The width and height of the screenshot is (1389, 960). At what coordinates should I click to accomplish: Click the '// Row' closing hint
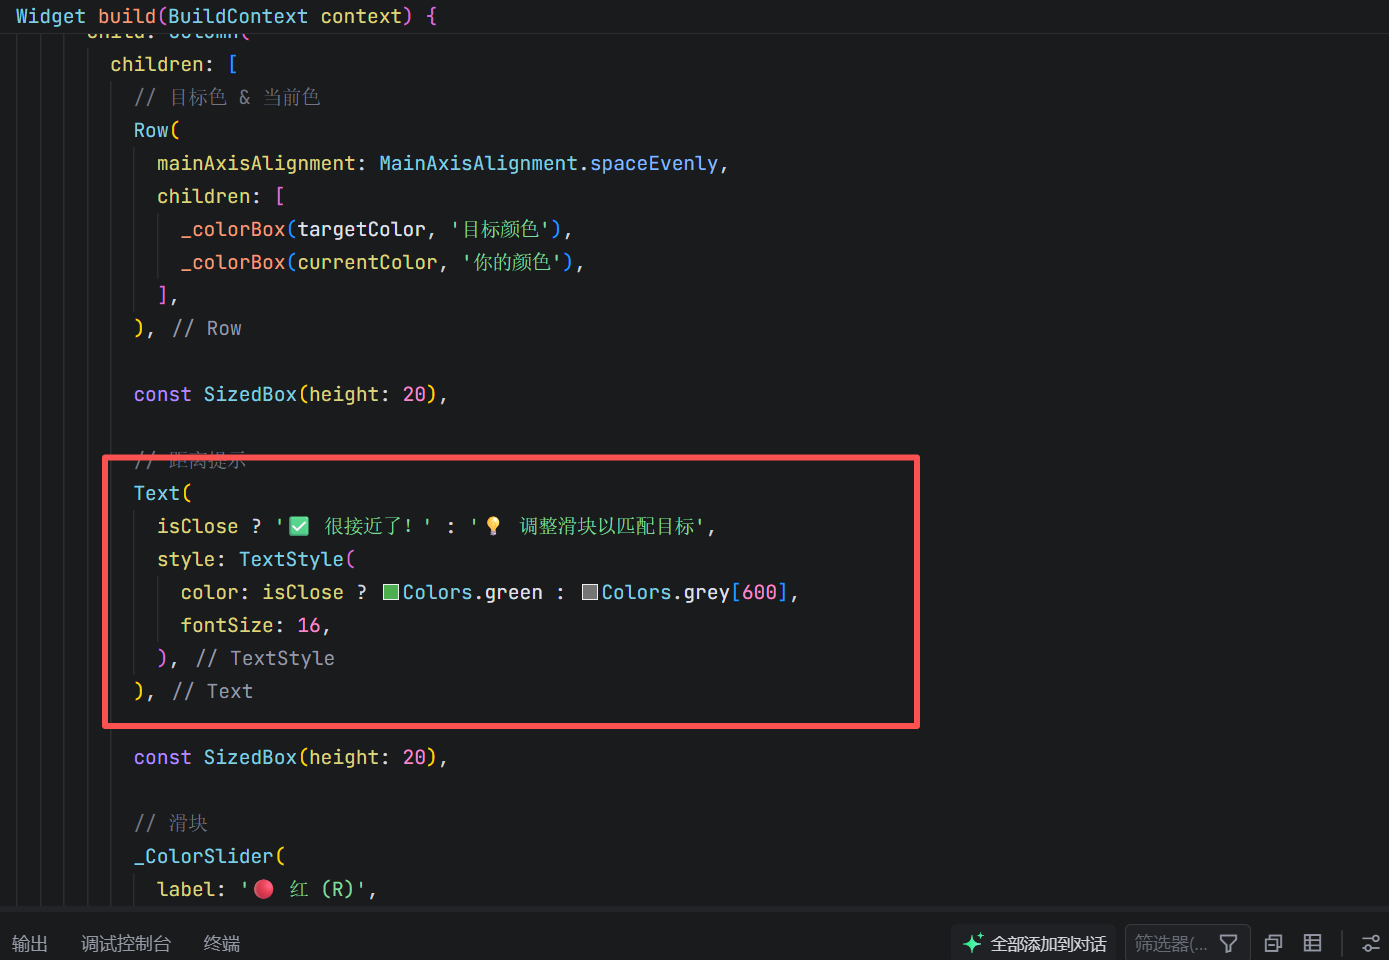coord(207,328)
